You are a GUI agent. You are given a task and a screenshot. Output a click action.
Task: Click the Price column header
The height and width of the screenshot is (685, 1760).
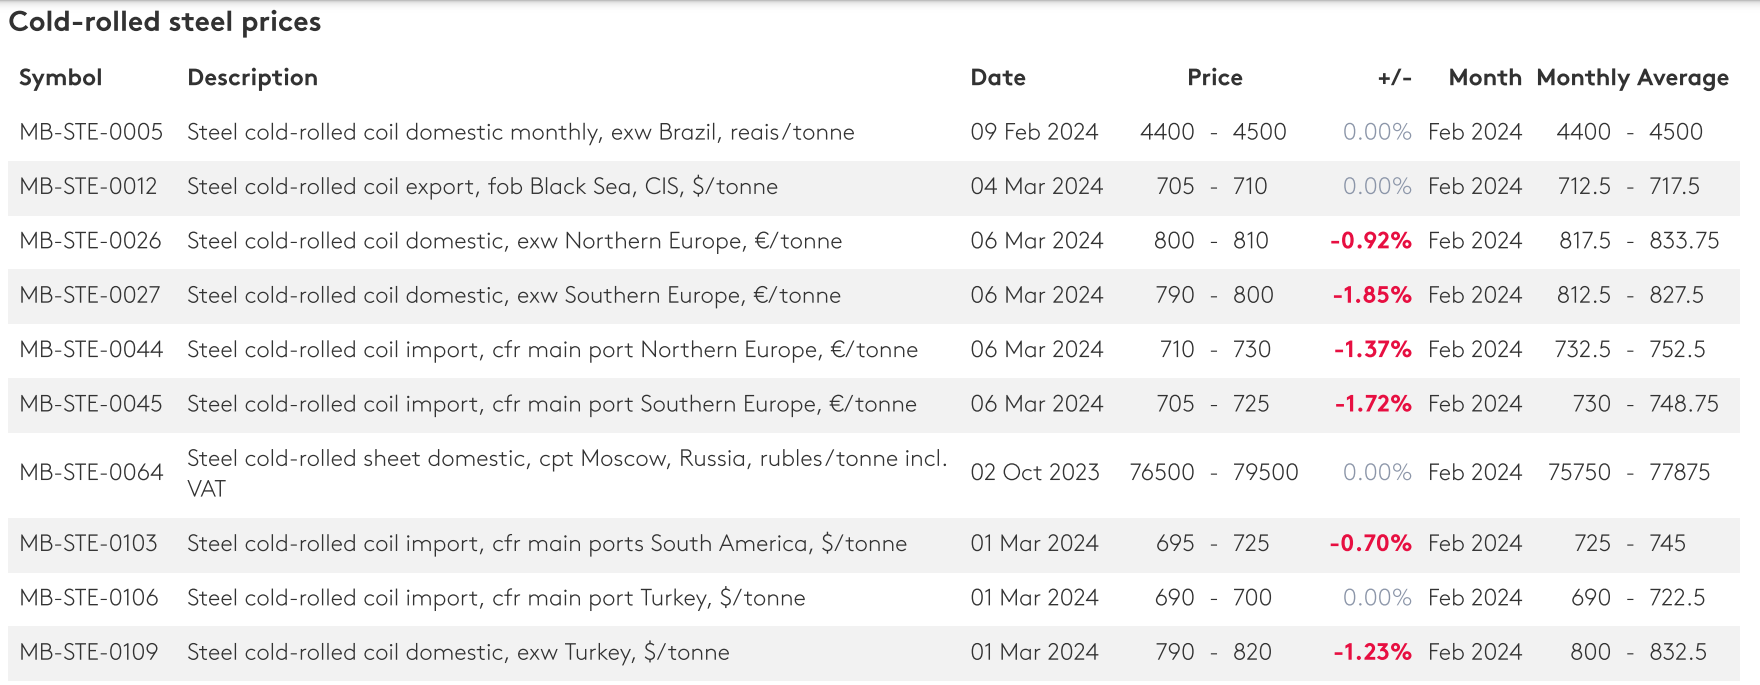tap(1214, 78)
